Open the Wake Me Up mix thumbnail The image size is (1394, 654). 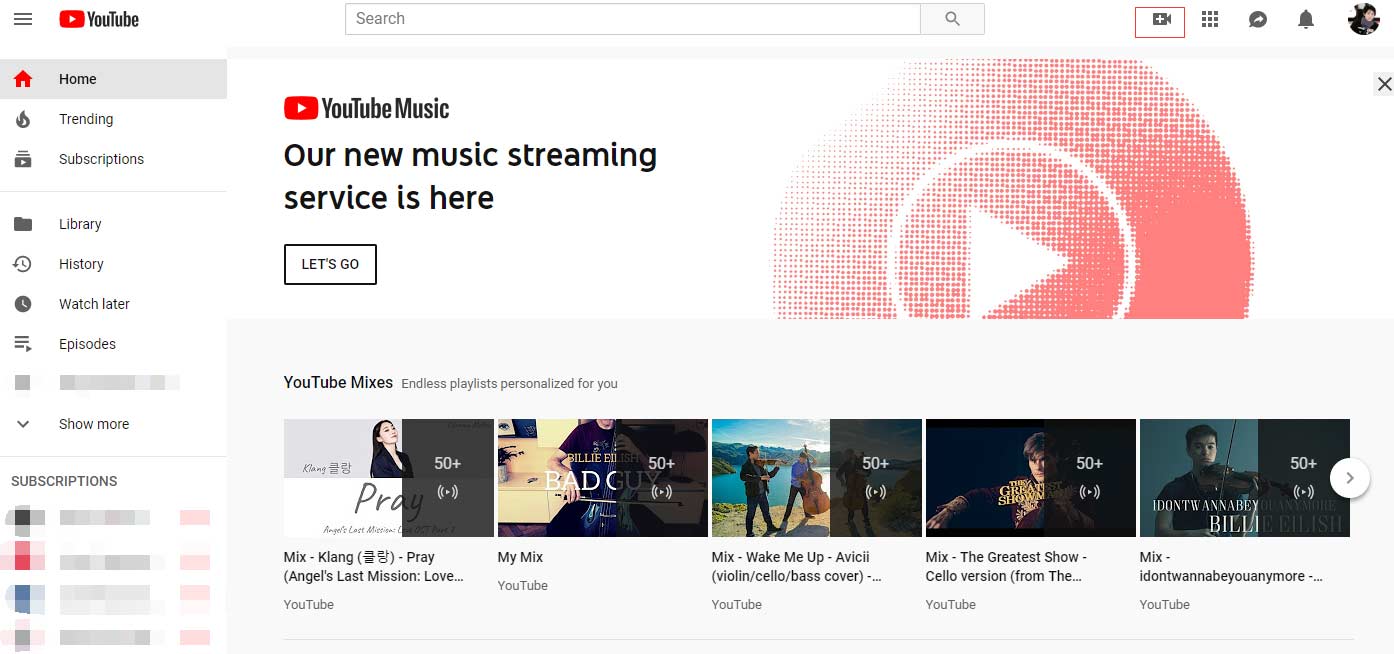tap(817, 478)
